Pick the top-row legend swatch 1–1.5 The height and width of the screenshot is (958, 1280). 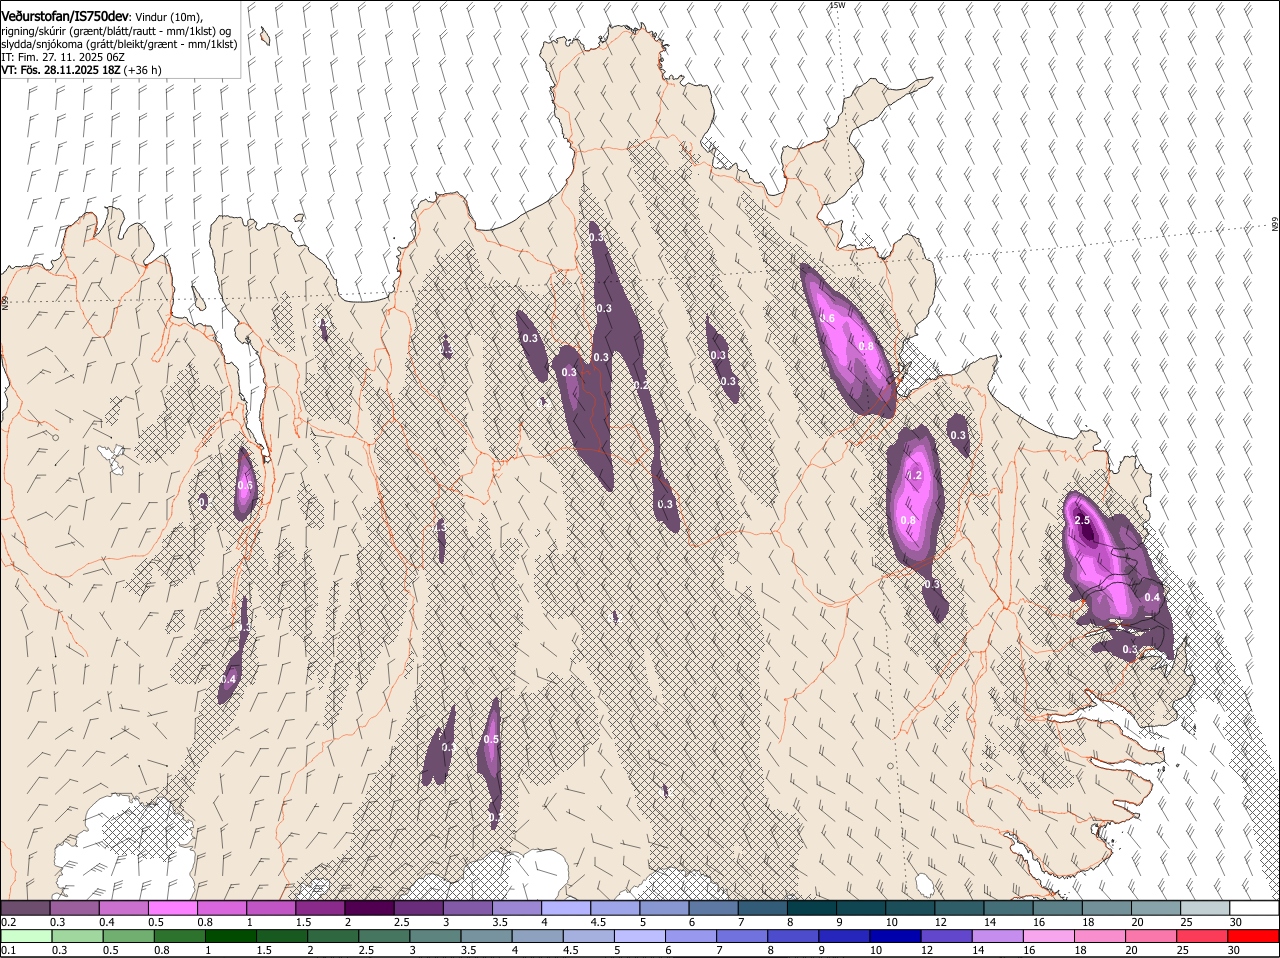tap(270, 907)
